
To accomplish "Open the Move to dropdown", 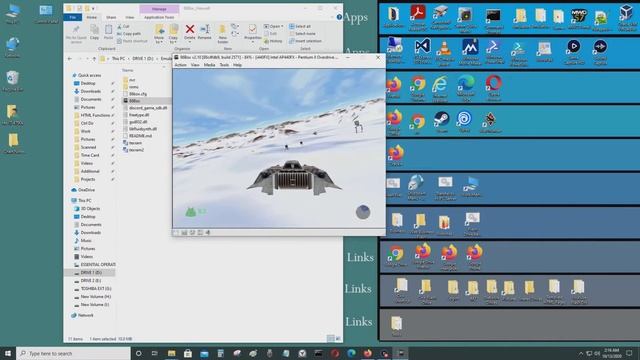I will (x=159, y=34).
